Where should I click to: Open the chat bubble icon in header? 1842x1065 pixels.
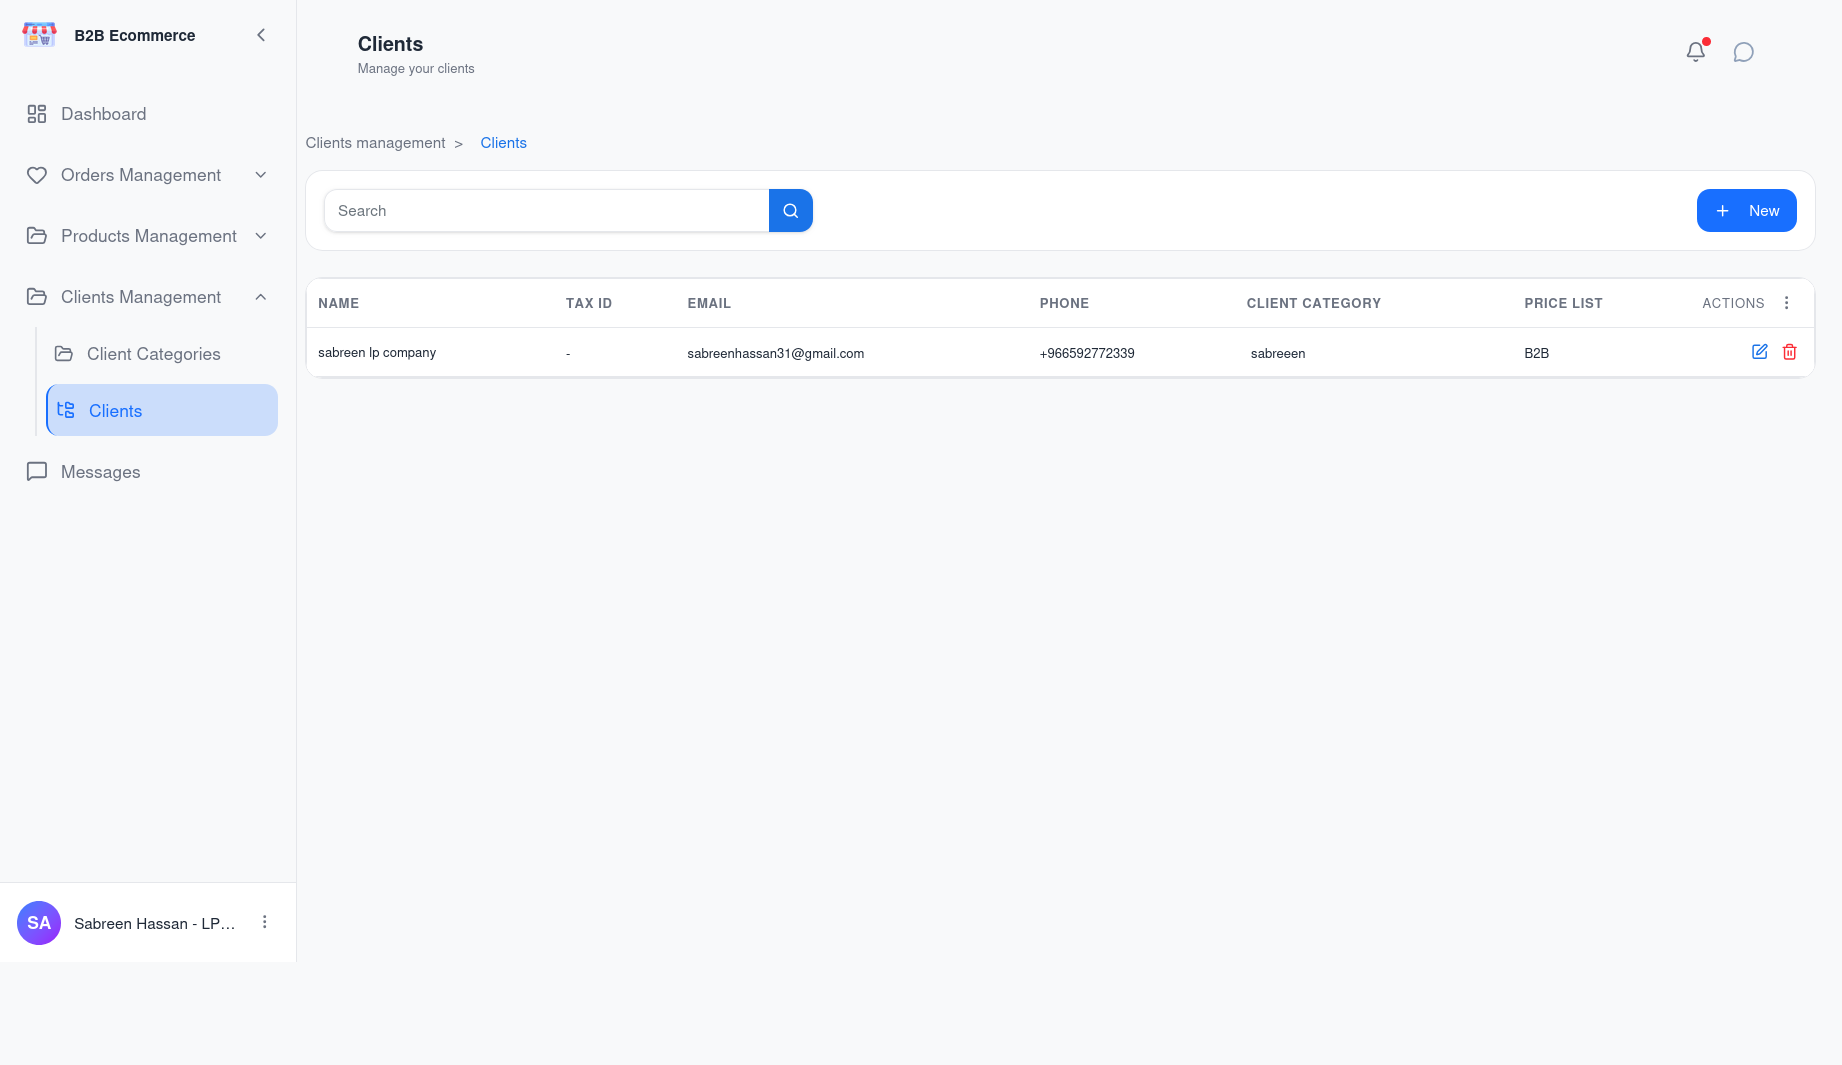tap(1744, 52)
